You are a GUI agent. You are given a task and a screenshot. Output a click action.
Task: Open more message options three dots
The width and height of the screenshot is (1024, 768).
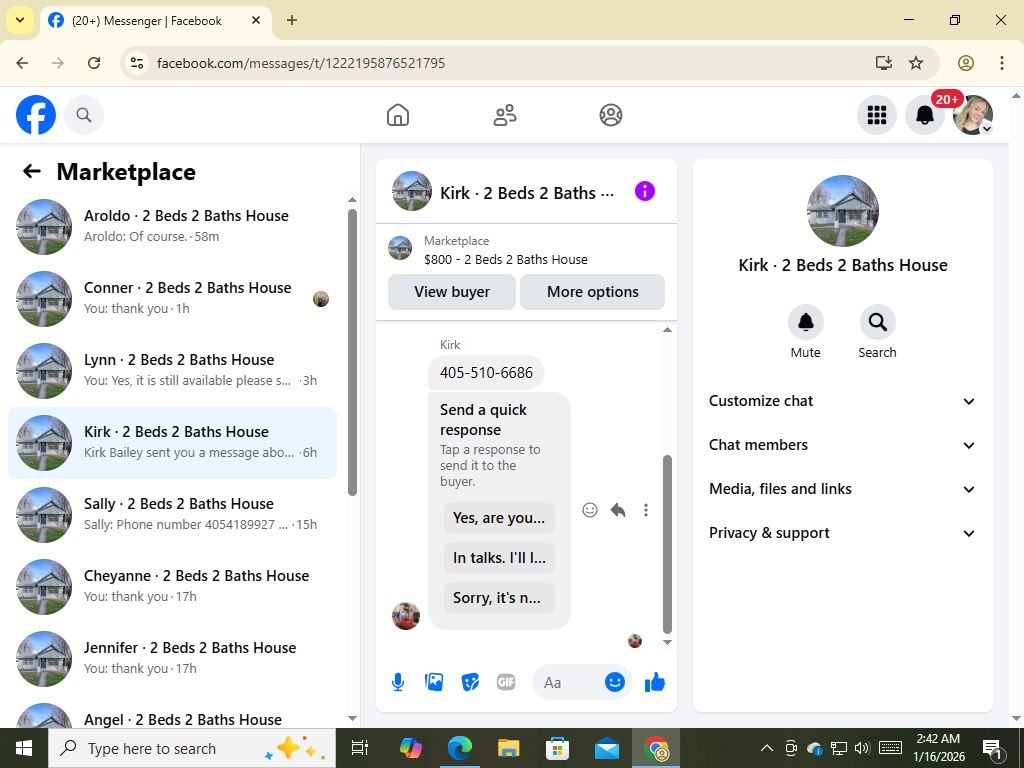pos(646,510)
